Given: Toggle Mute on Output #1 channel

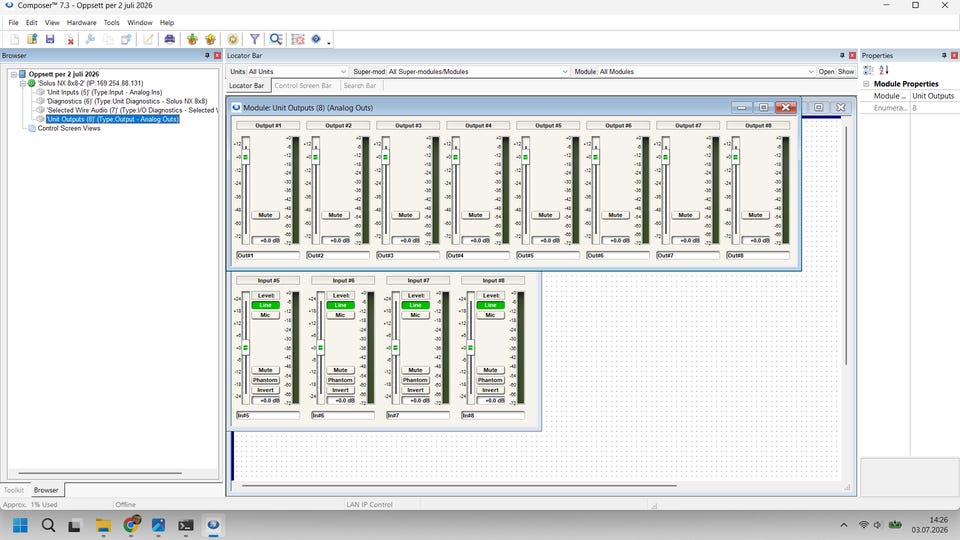Looking at the screenshot, I should click(265, 215).
